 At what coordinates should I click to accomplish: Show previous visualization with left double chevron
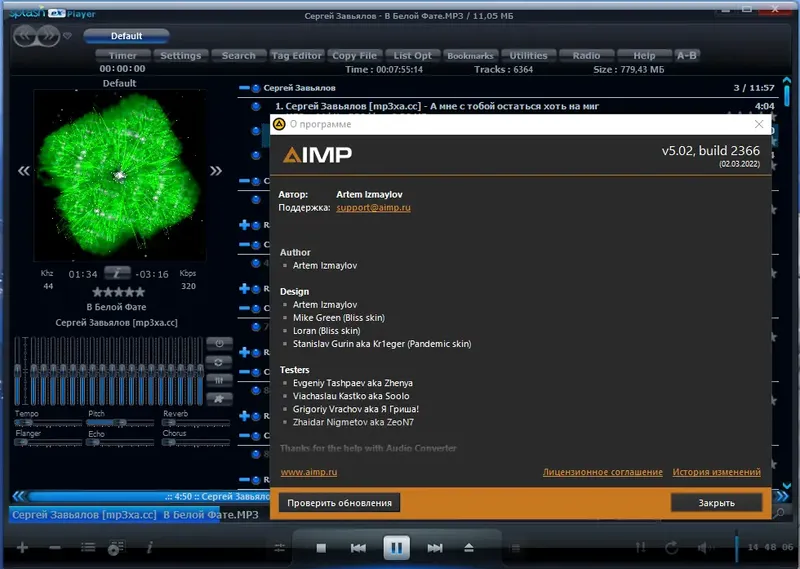click(23, 171)
